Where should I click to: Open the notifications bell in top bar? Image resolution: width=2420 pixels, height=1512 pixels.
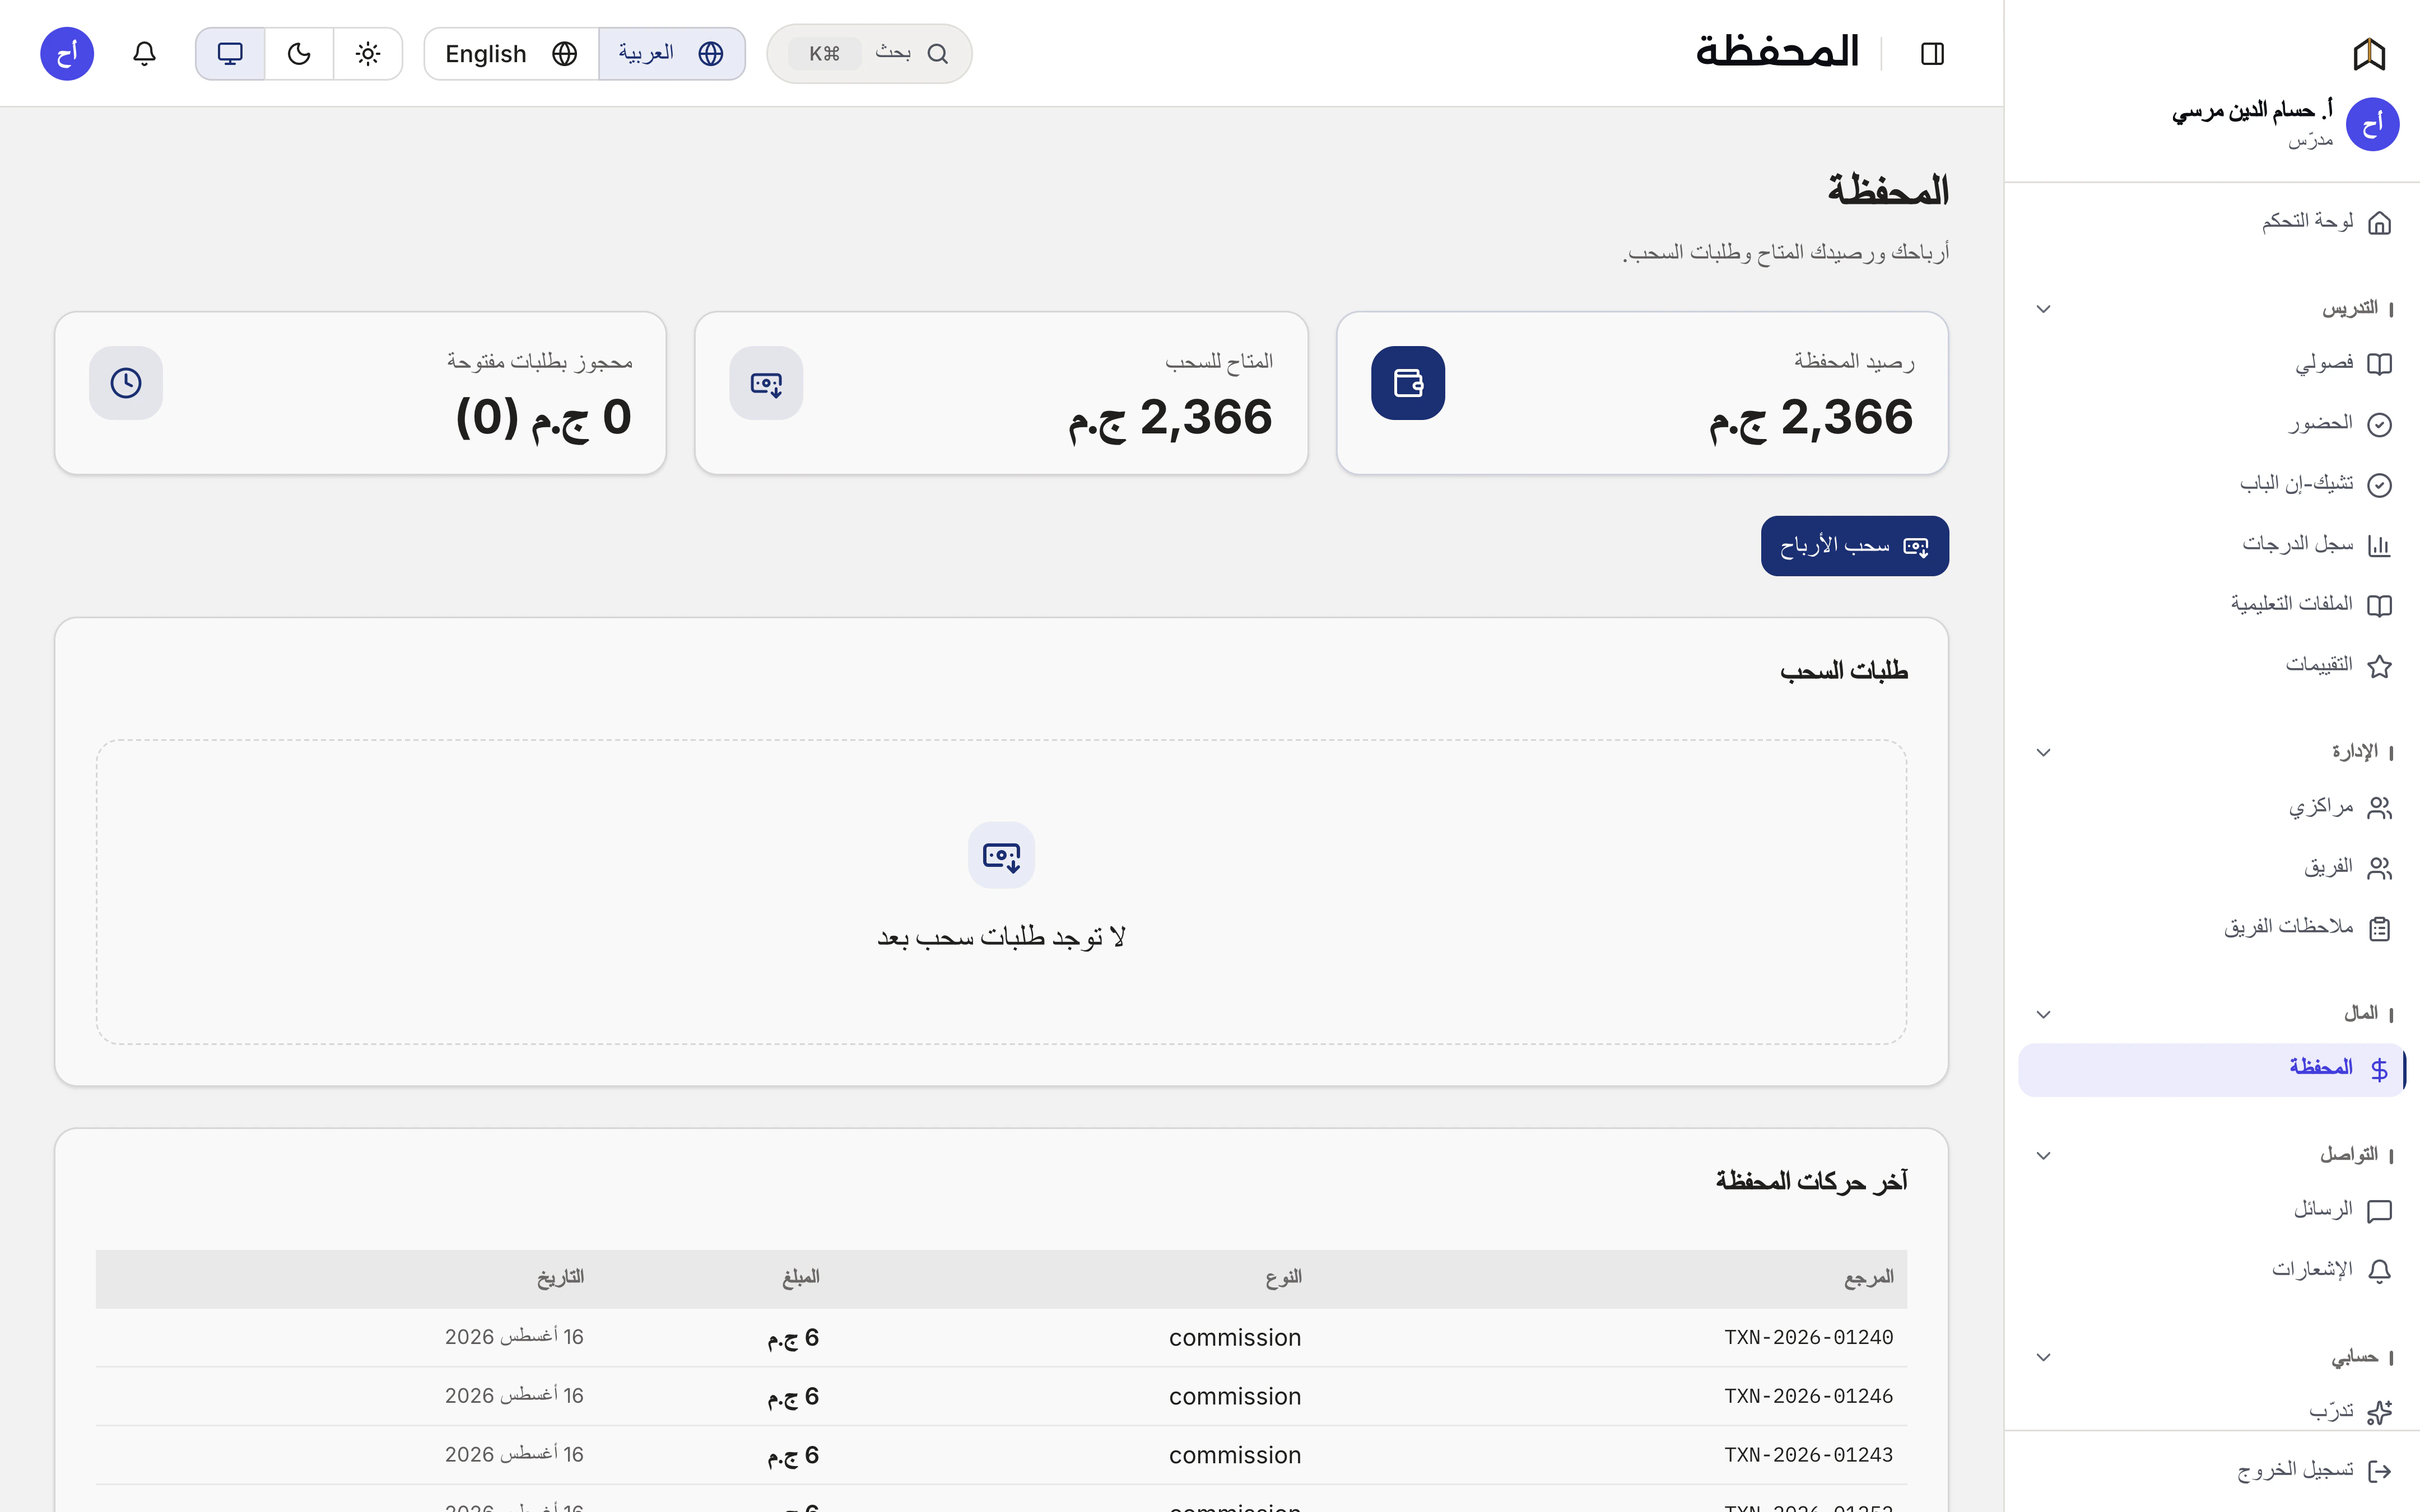click(x=144, y=53)
